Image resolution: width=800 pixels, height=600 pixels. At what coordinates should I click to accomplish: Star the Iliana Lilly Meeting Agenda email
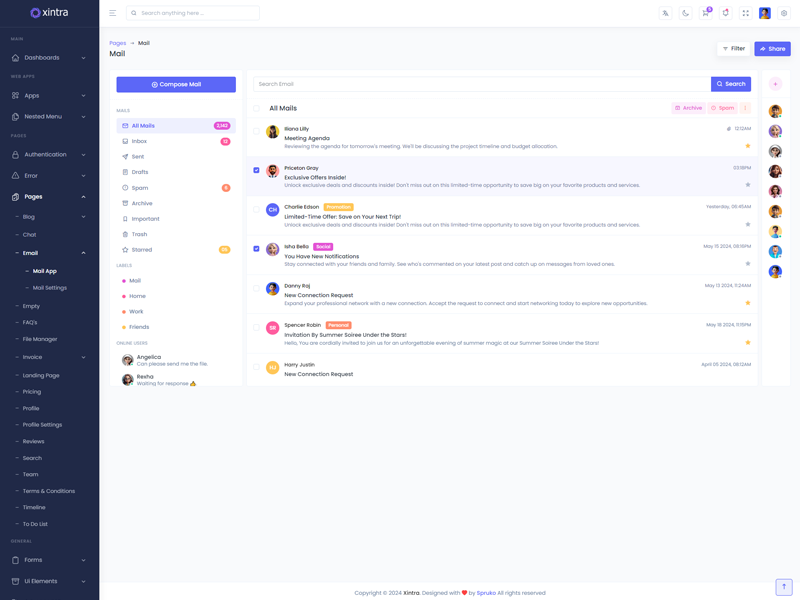747,146
